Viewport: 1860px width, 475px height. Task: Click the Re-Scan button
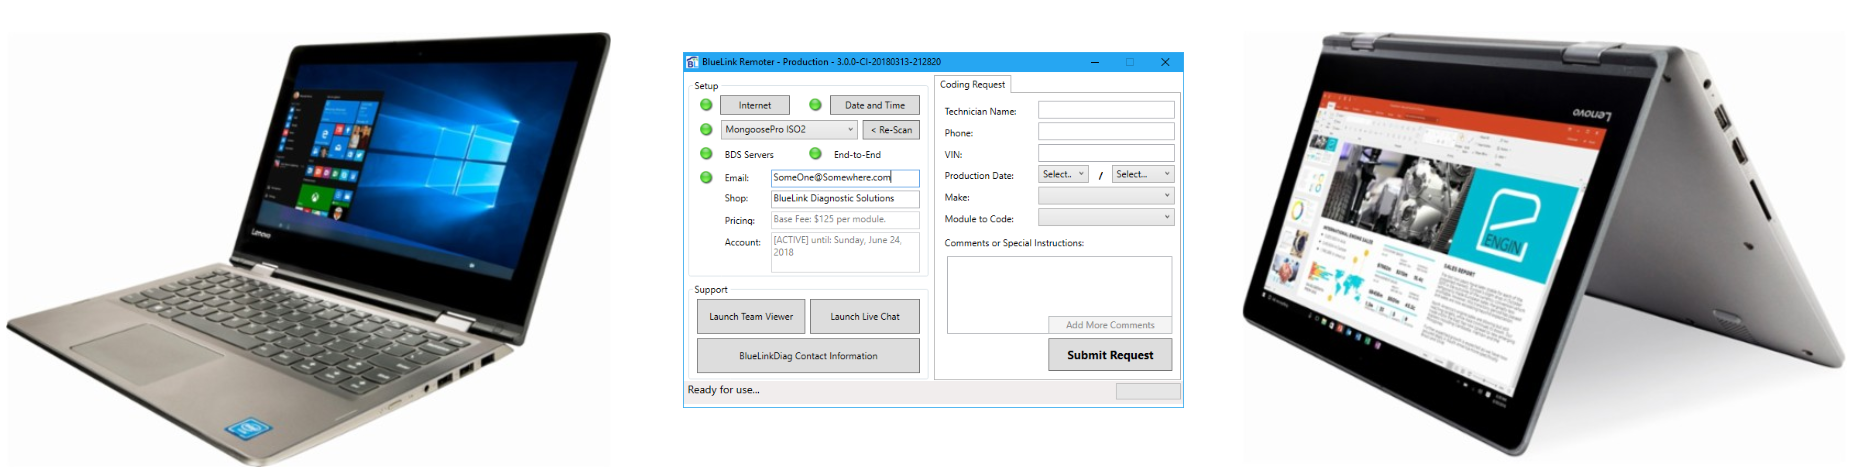[x=891, y=130]
